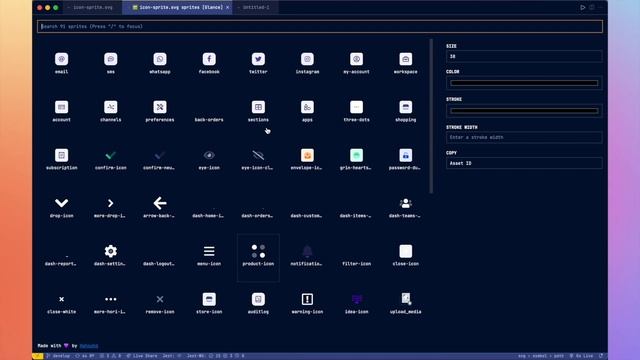Open the Color picker swatch
This screenshot has height=360, width=640.
click(x=524, y=83)
